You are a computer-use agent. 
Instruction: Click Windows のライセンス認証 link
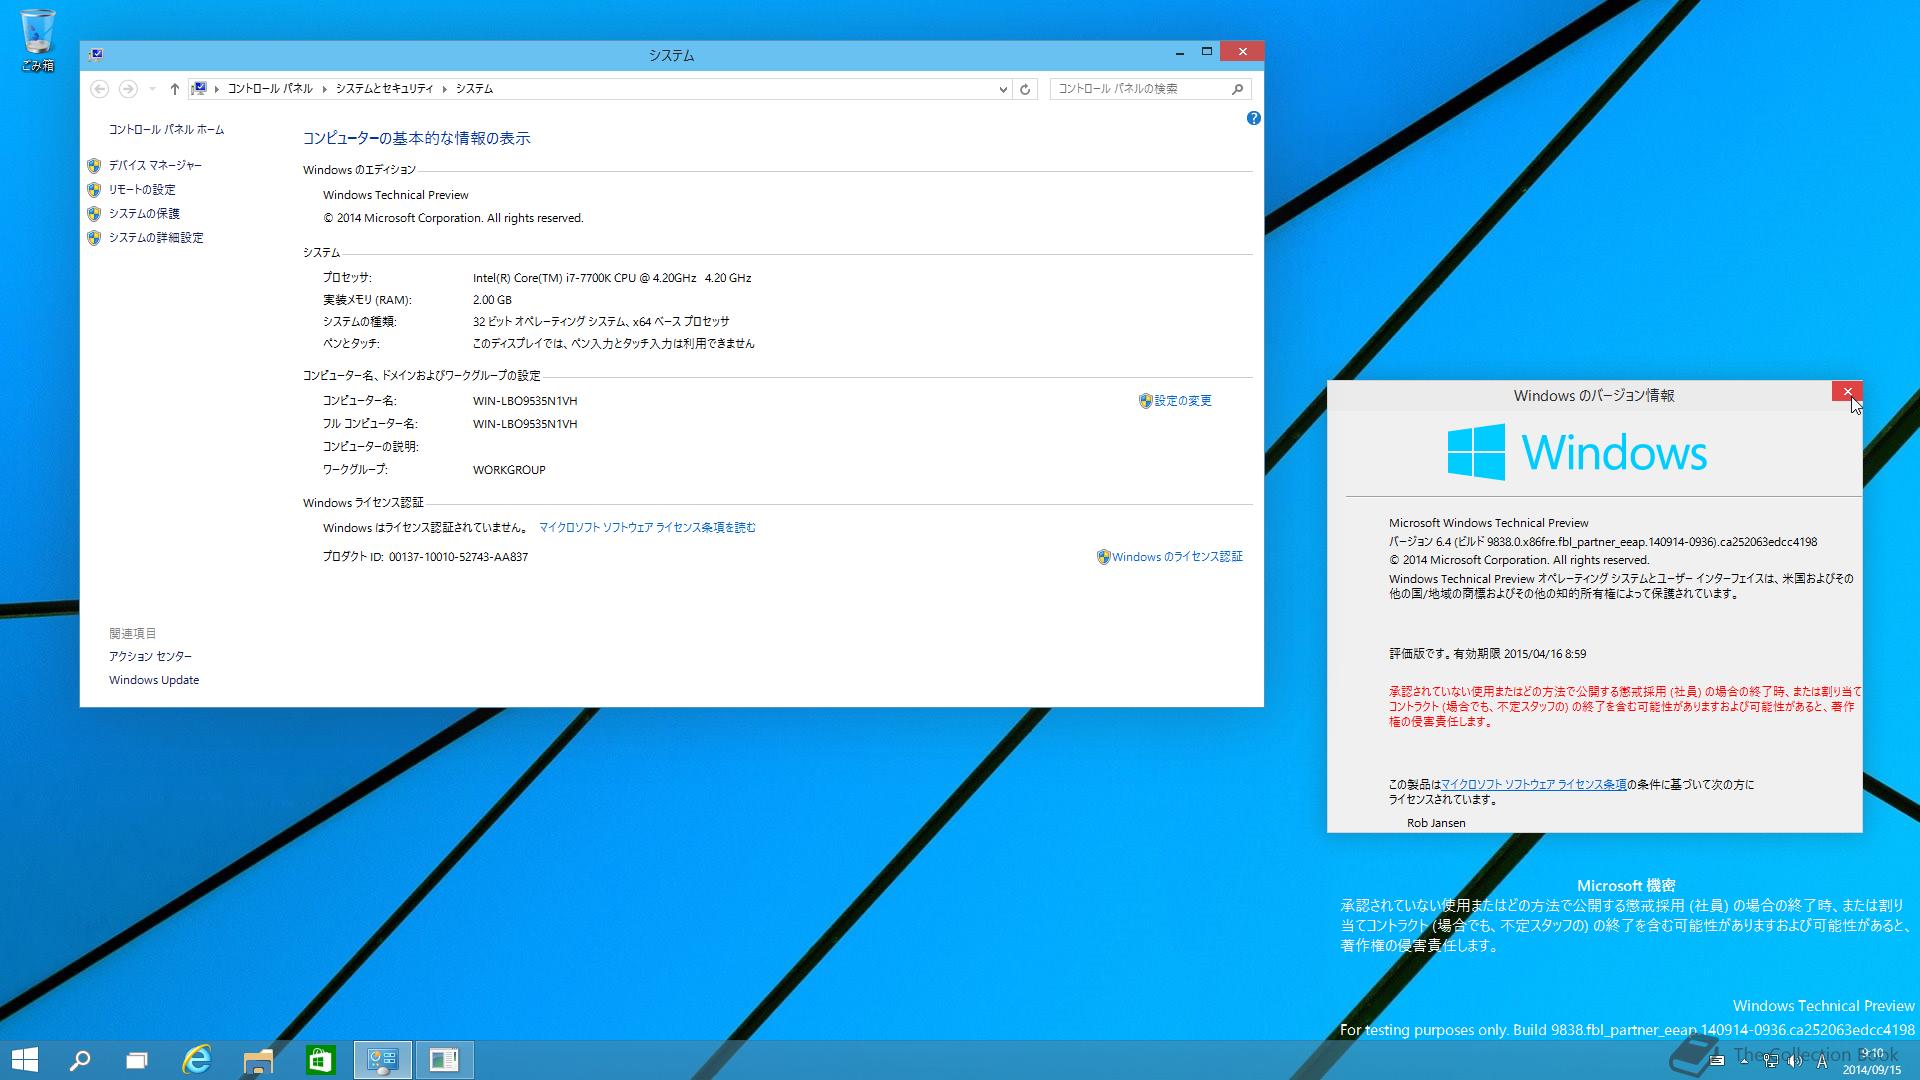tap(1177, 557)
